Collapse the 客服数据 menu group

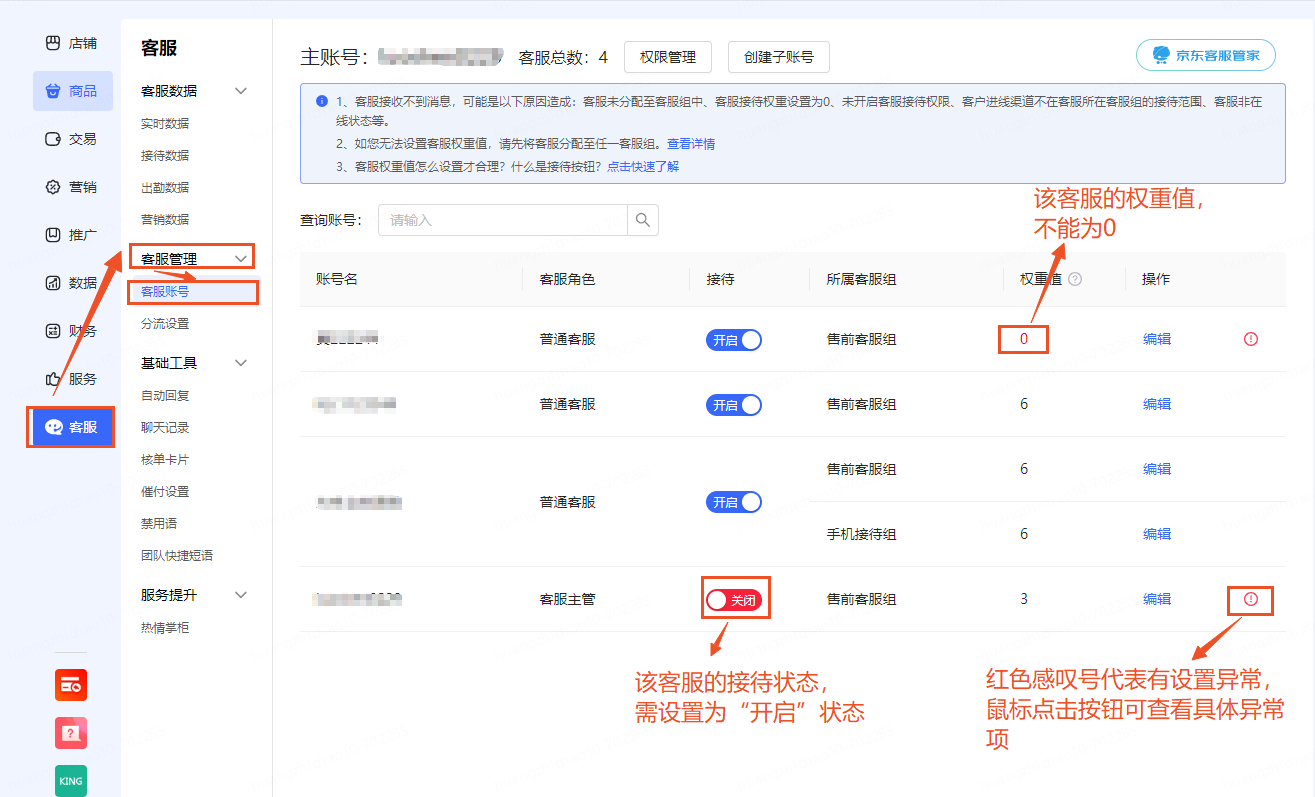[240, 91]
